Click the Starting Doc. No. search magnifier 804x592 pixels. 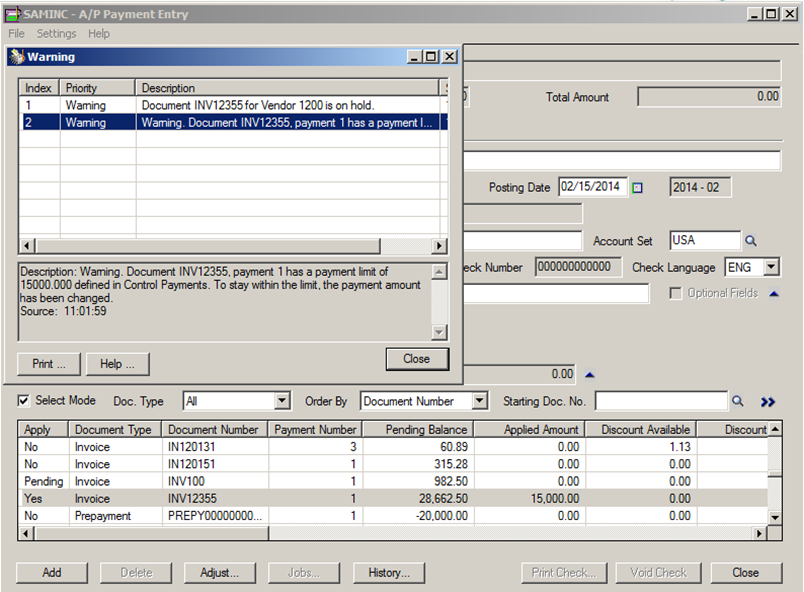tap(738, 401)
